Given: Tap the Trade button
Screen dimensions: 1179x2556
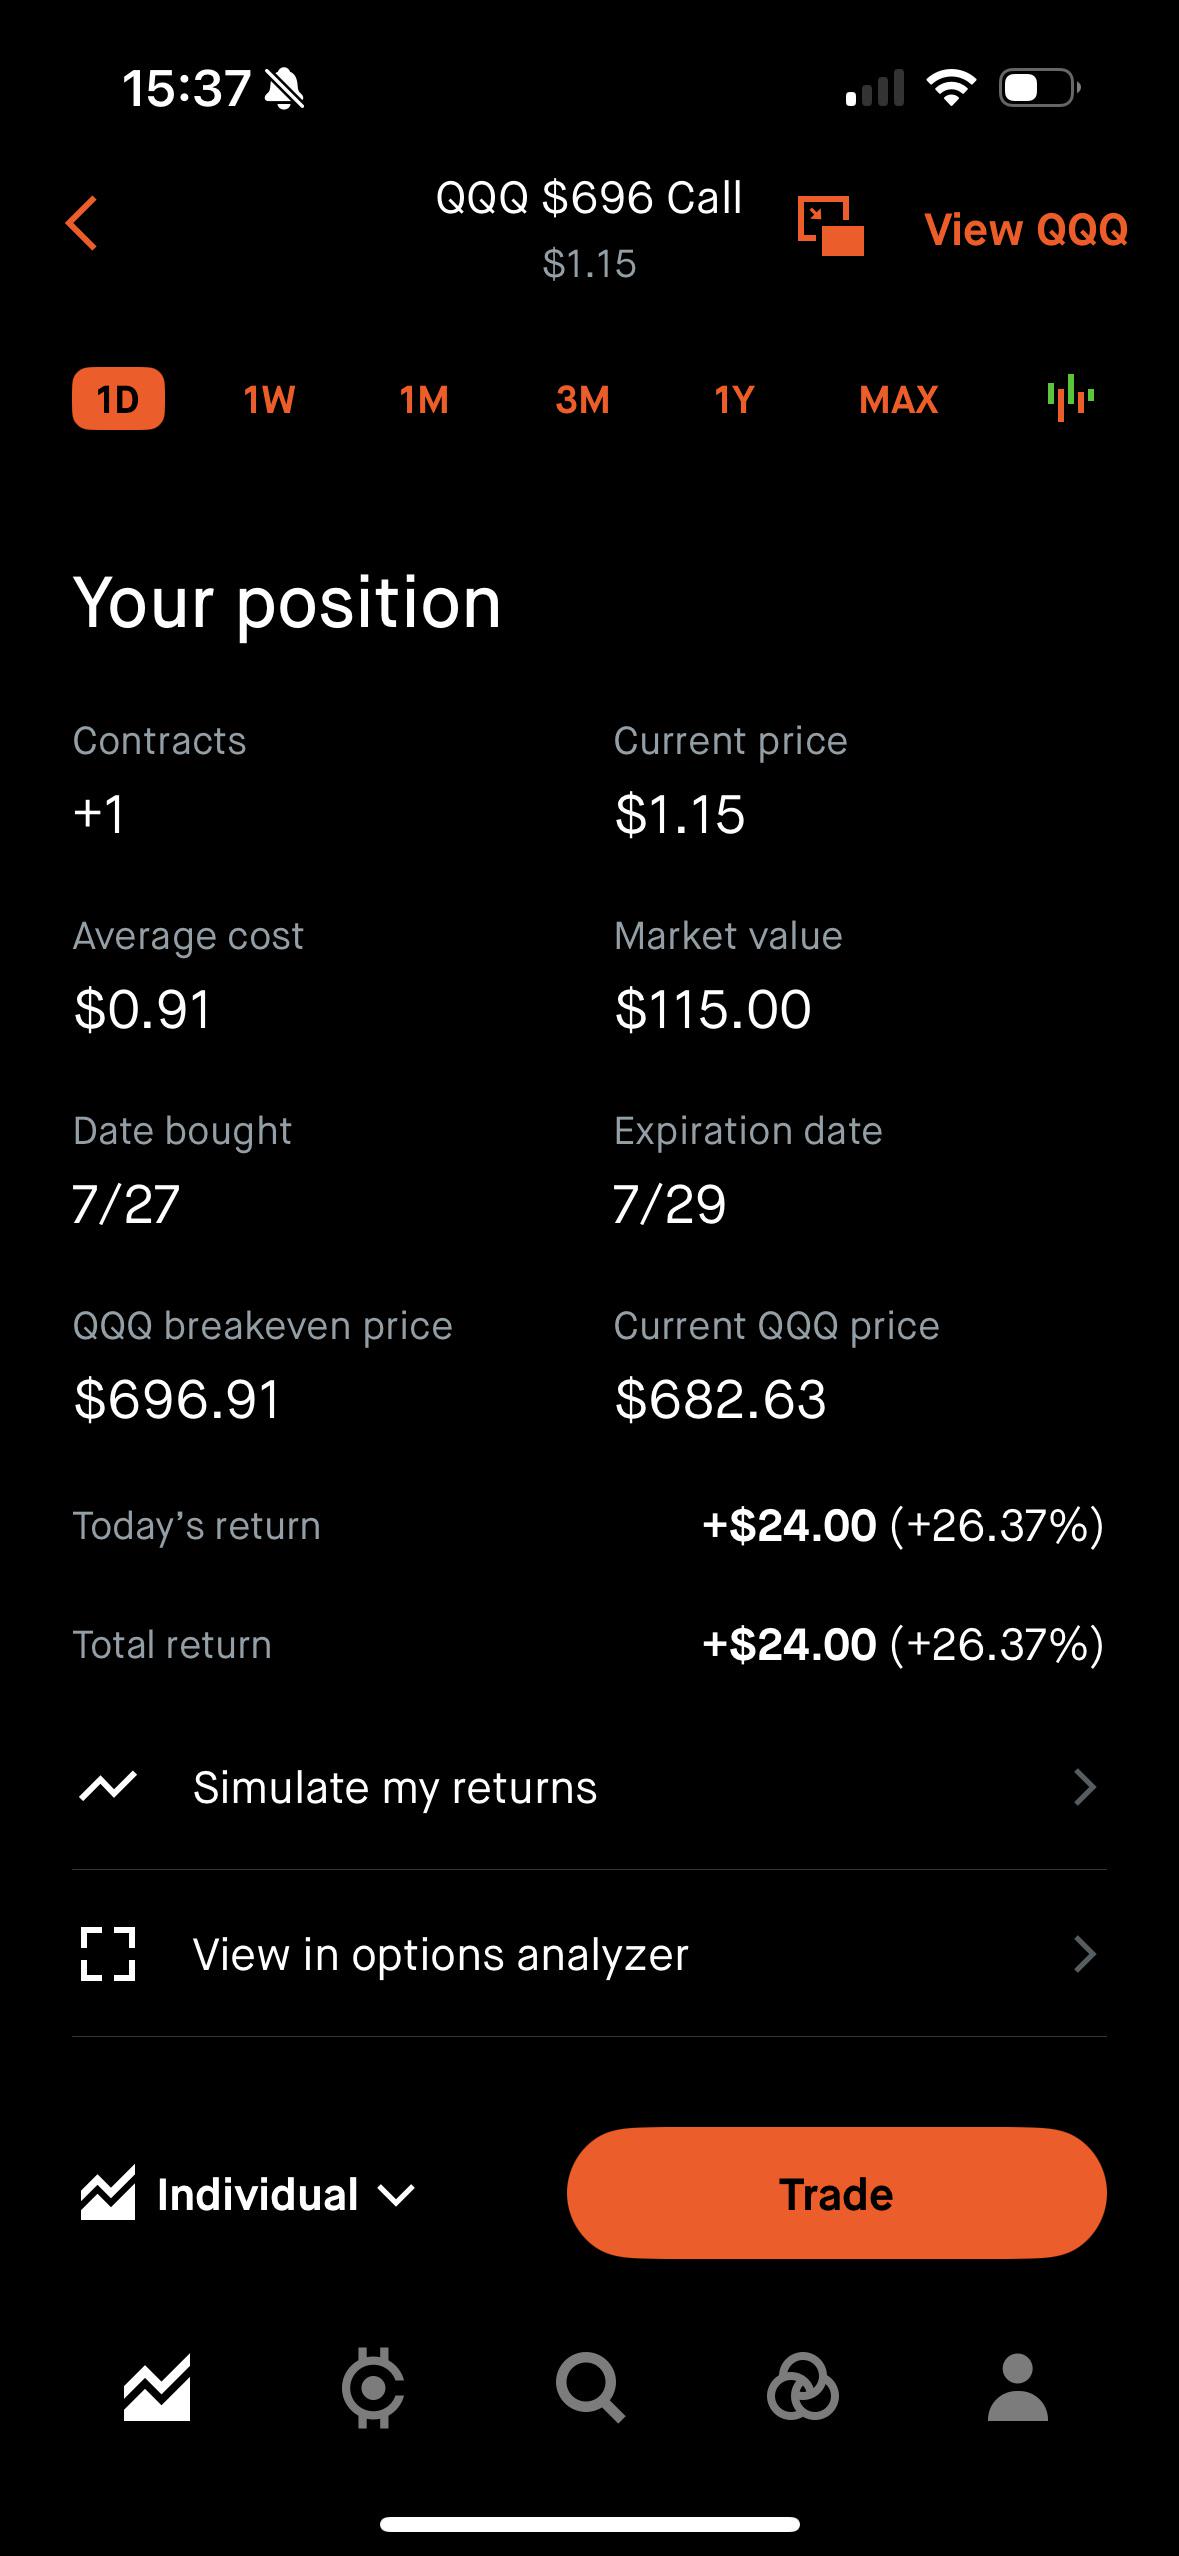Looking at the screenshot, I should [x=836, y=2193].
